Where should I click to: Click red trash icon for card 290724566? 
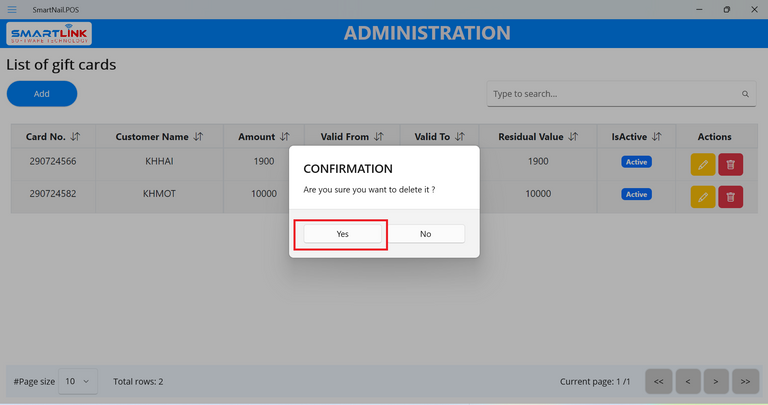(731, 163)
